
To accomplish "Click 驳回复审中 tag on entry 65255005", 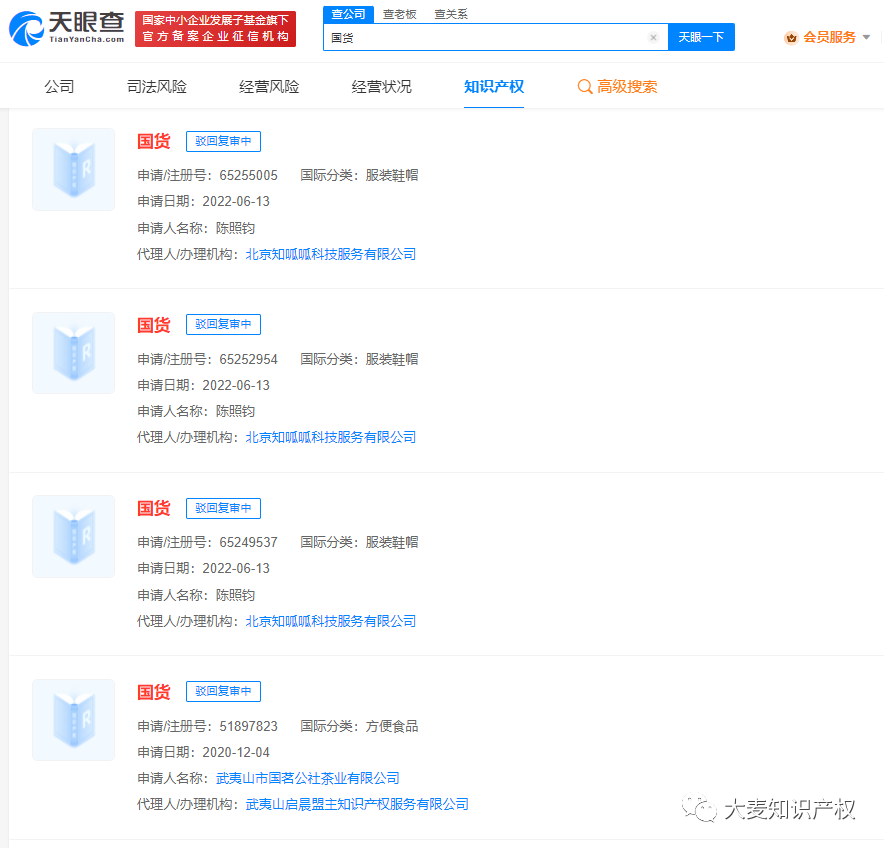I will [x=223, y=141].
